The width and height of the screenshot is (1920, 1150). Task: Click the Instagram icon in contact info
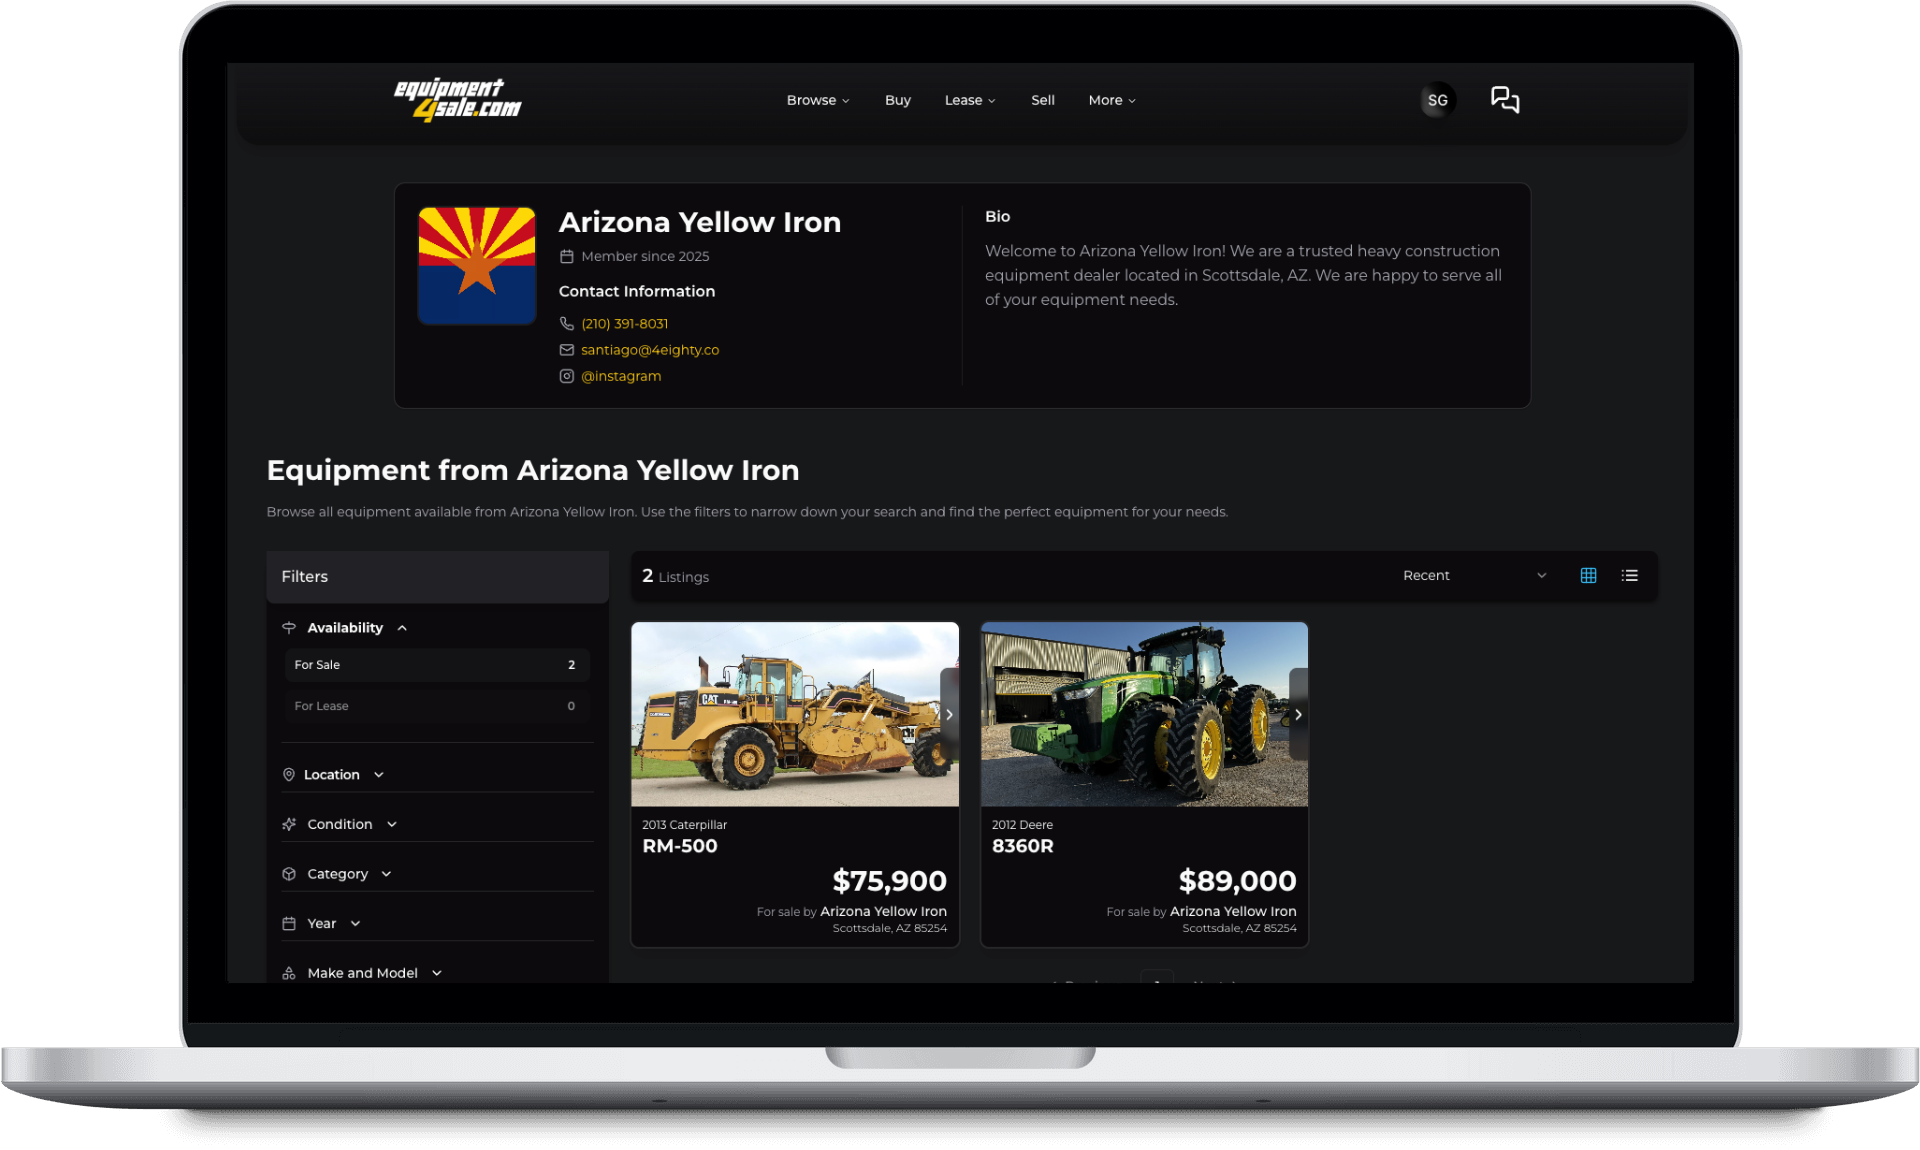click(x=567, y=376)
